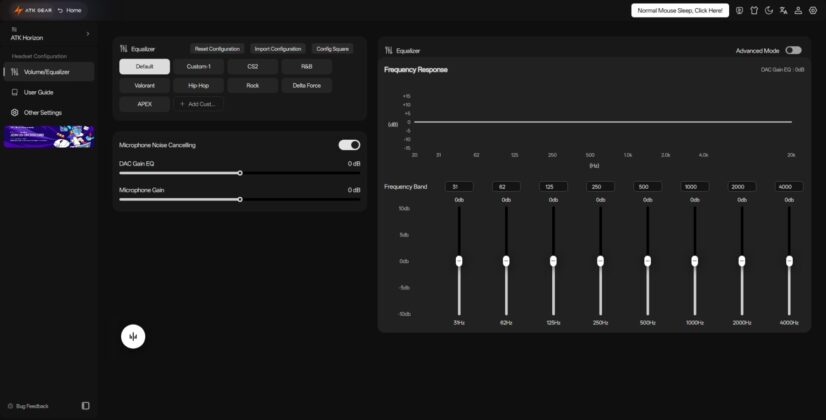Go back Home via the arrow icon
826x420 pixels.
coord(60,10)
